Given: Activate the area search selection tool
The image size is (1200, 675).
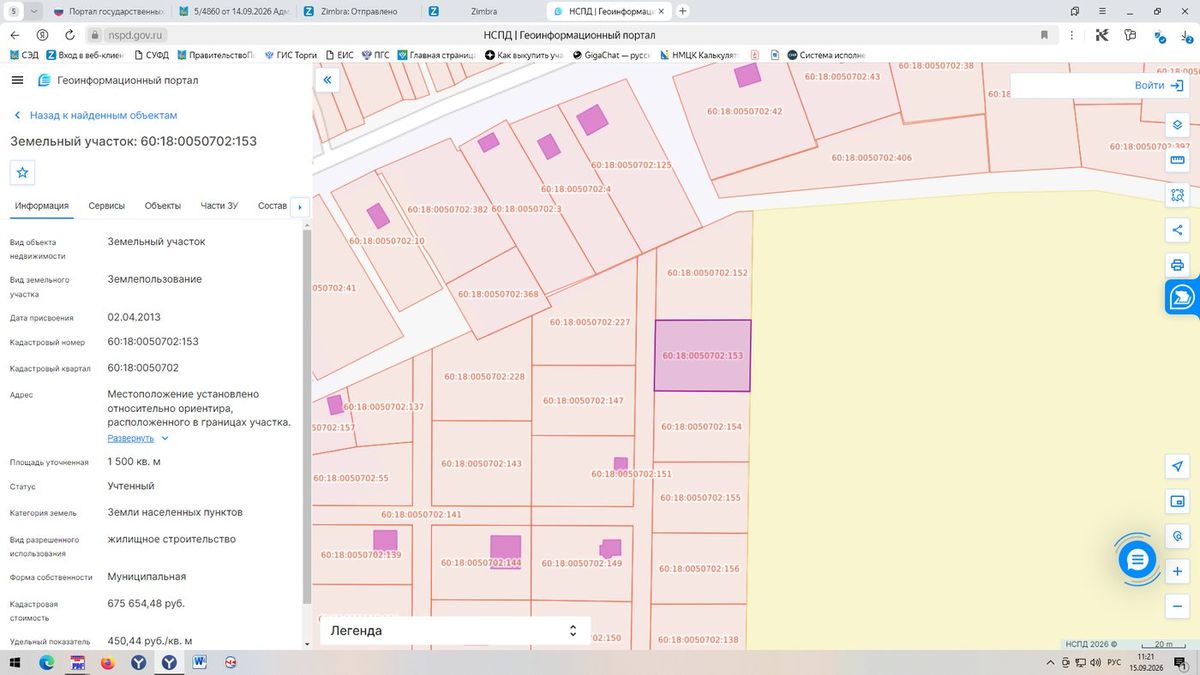Looking at the screenshot, I should (1177, 195).
